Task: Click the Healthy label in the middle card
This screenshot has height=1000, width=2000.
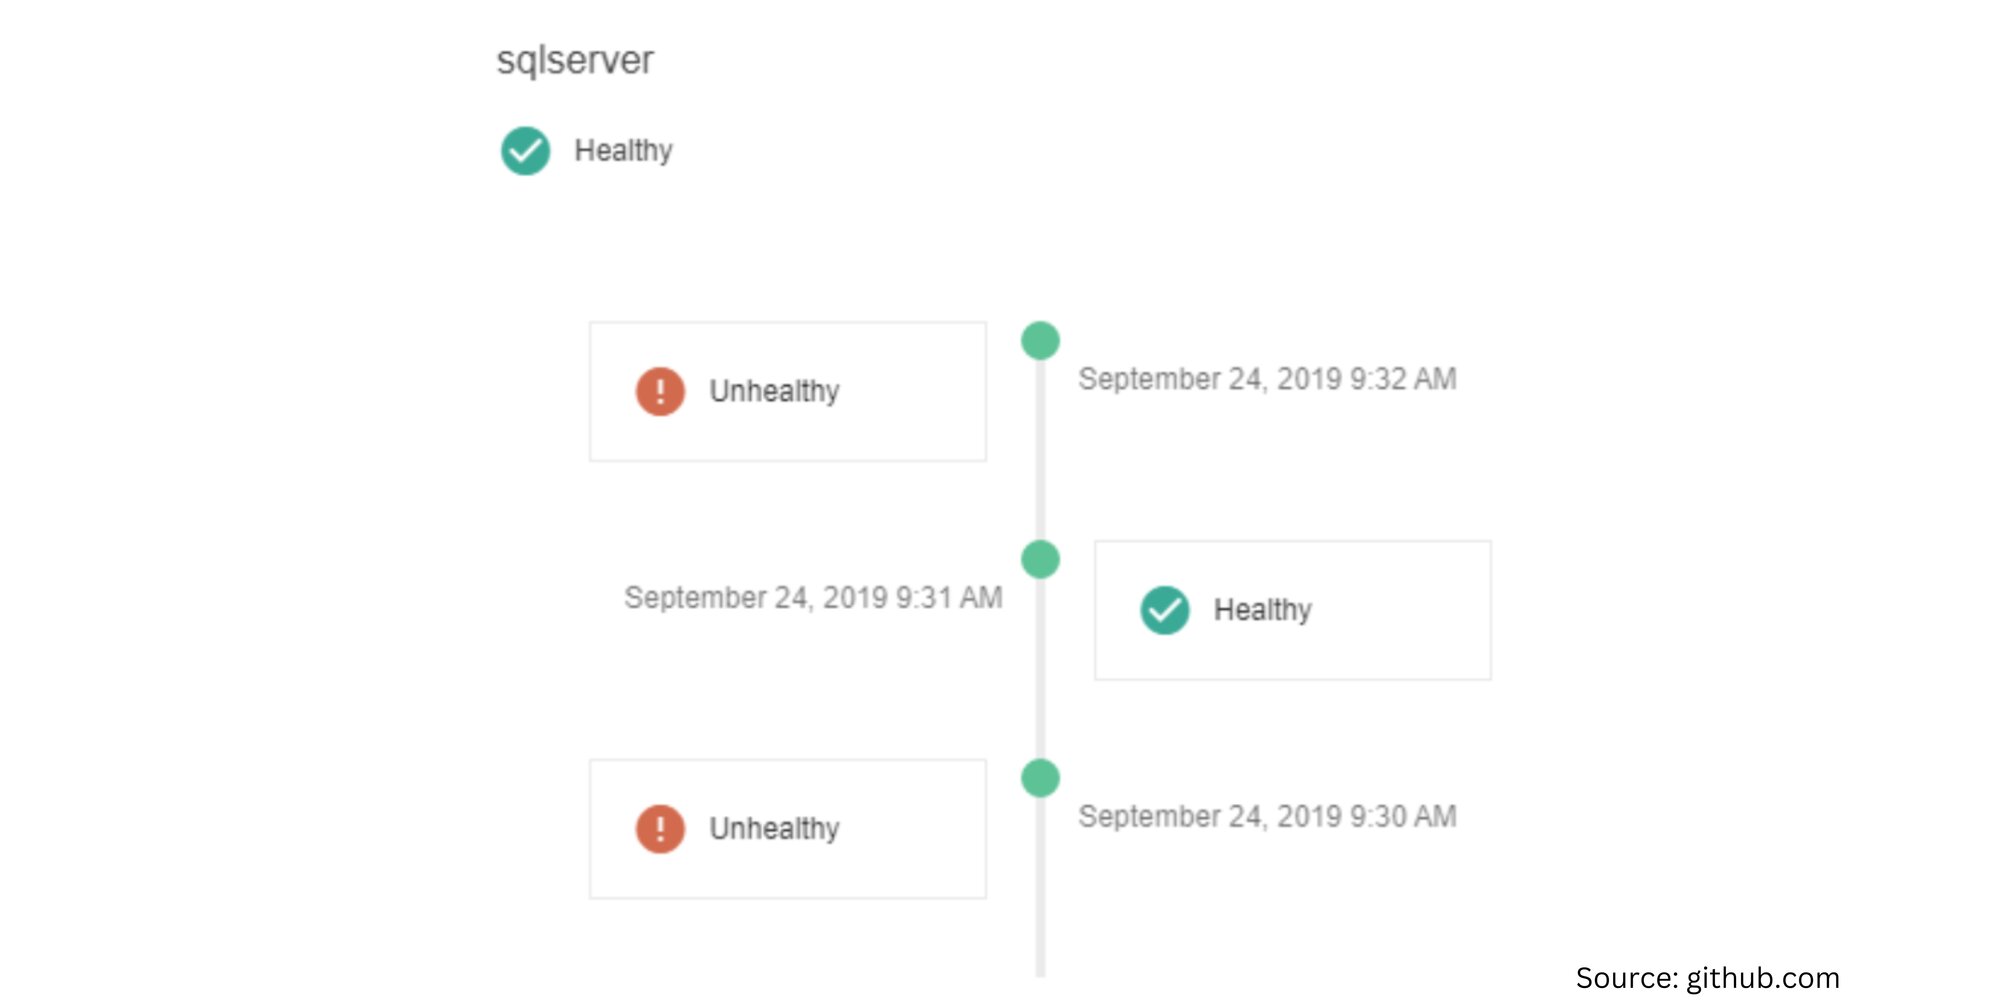Action: [1262, 610]
